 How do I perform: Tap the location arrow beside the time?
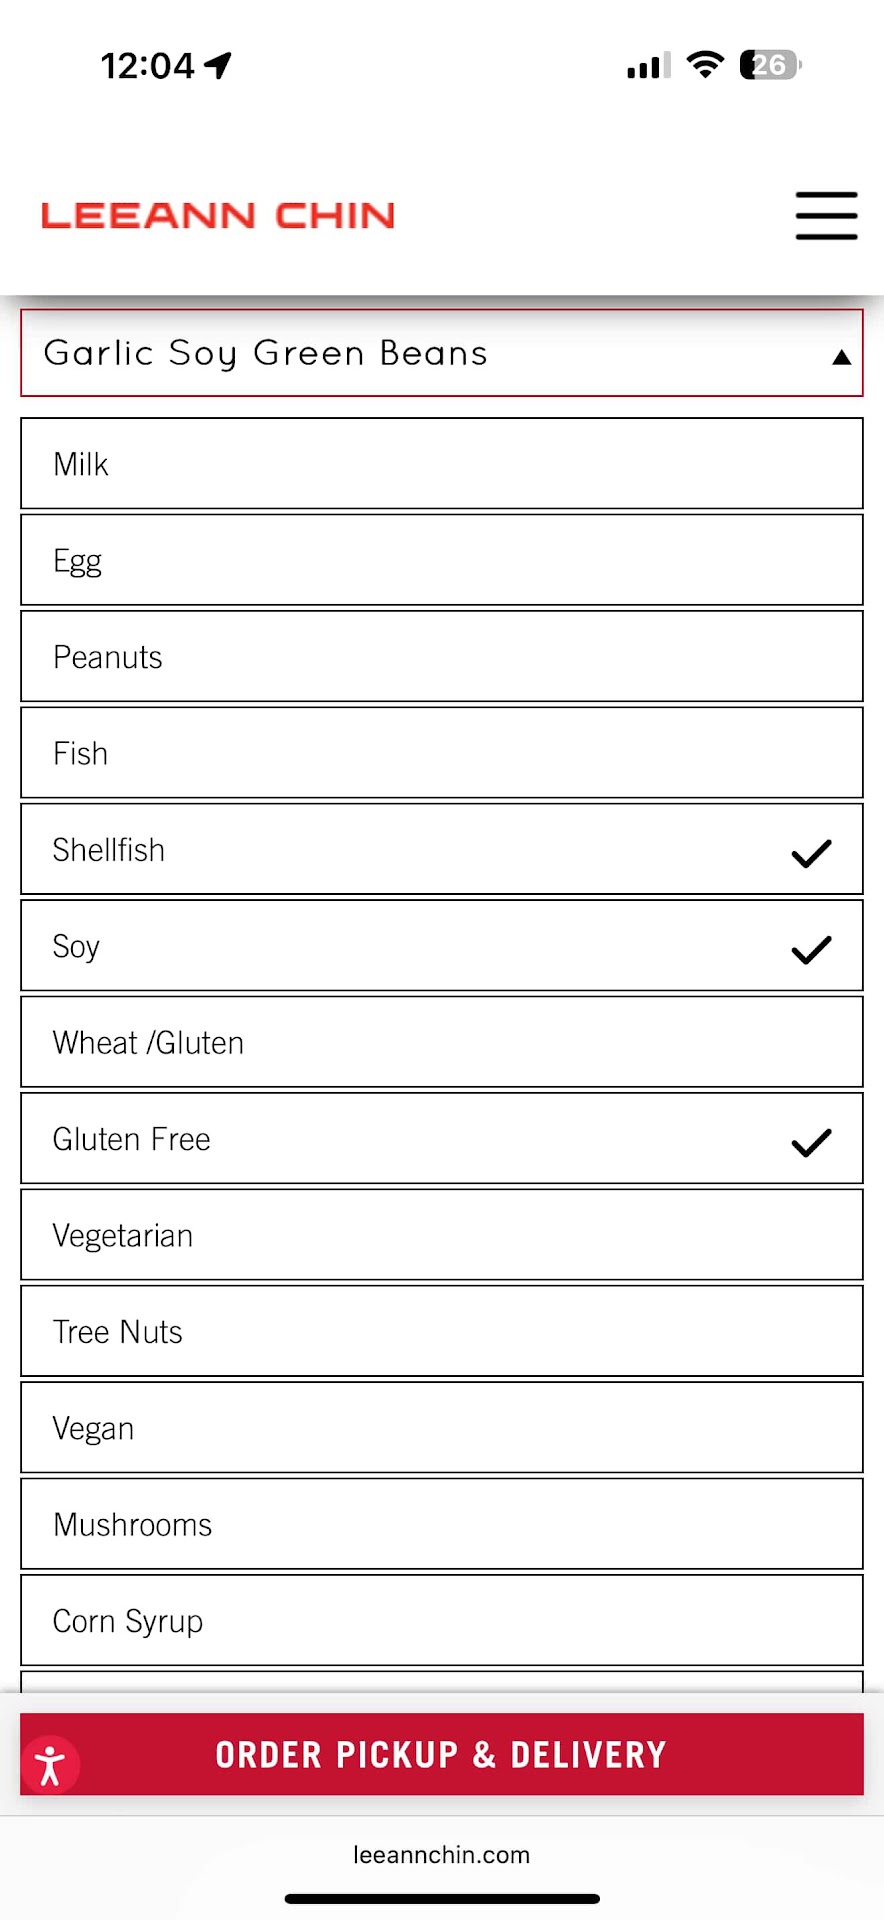pyautogui.click(x=218, y=65)
